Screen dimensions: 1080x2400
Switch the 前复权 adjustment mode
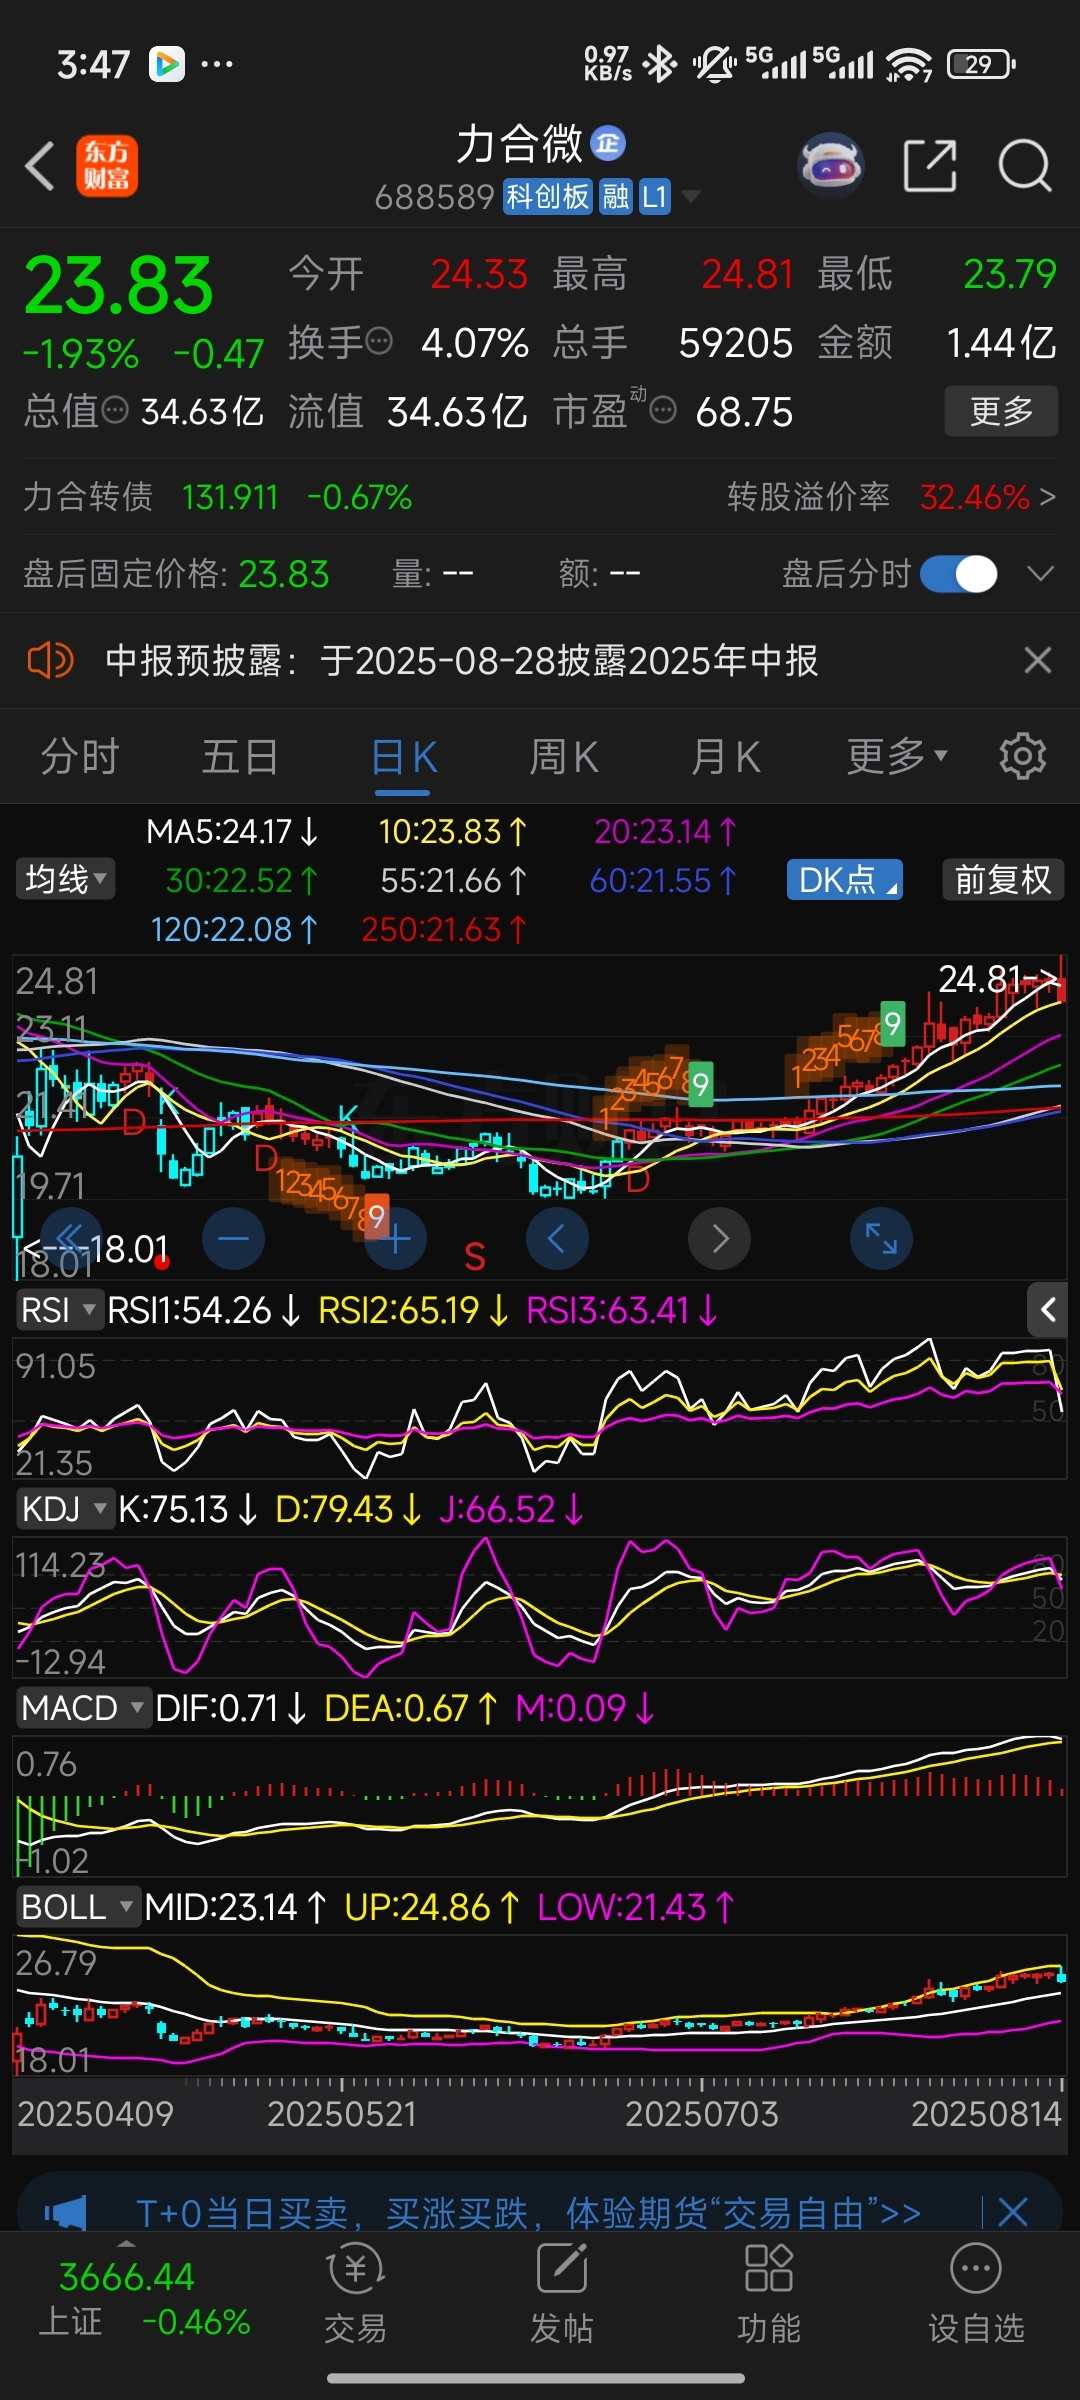[x=1003, y=880]
